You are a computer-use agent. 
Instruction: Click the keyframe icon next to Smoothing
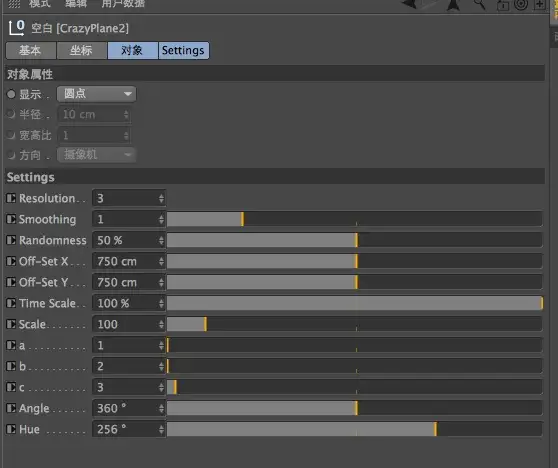[11, 219]
